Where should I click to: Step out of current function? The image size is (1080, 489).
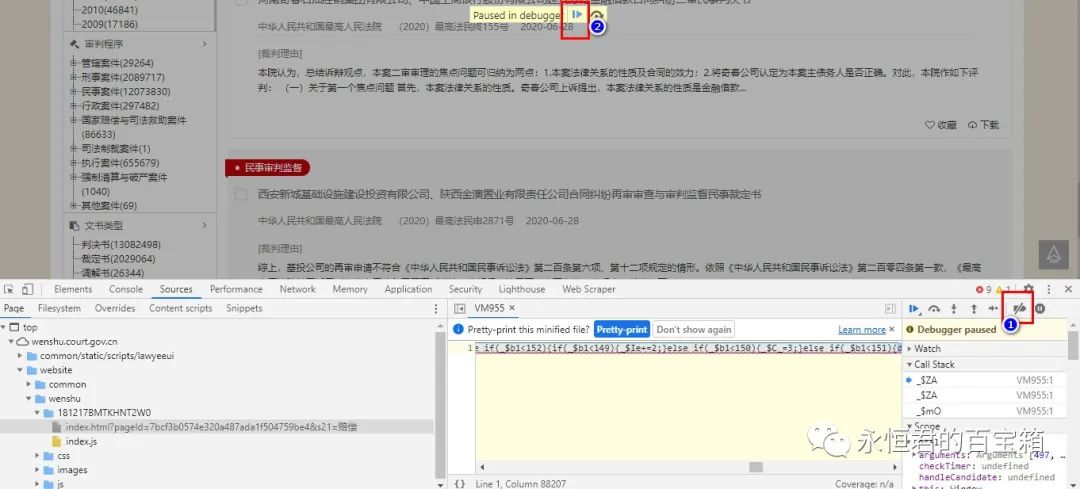click(x=973, y=309)
